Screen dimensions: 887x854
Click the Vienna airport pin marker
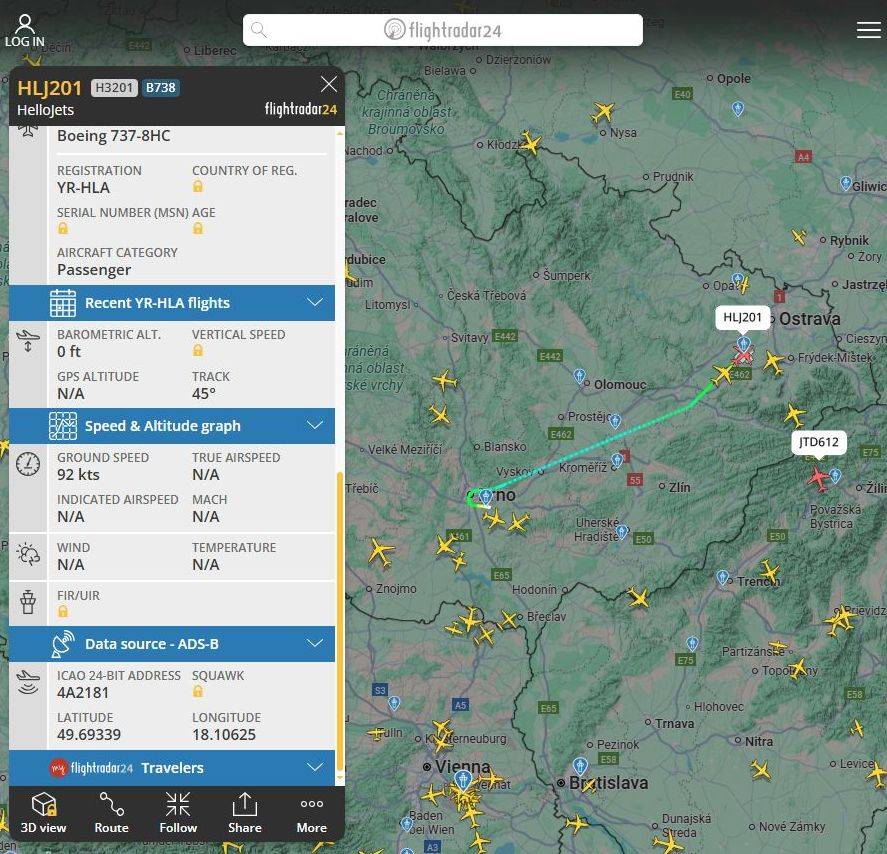462,779
